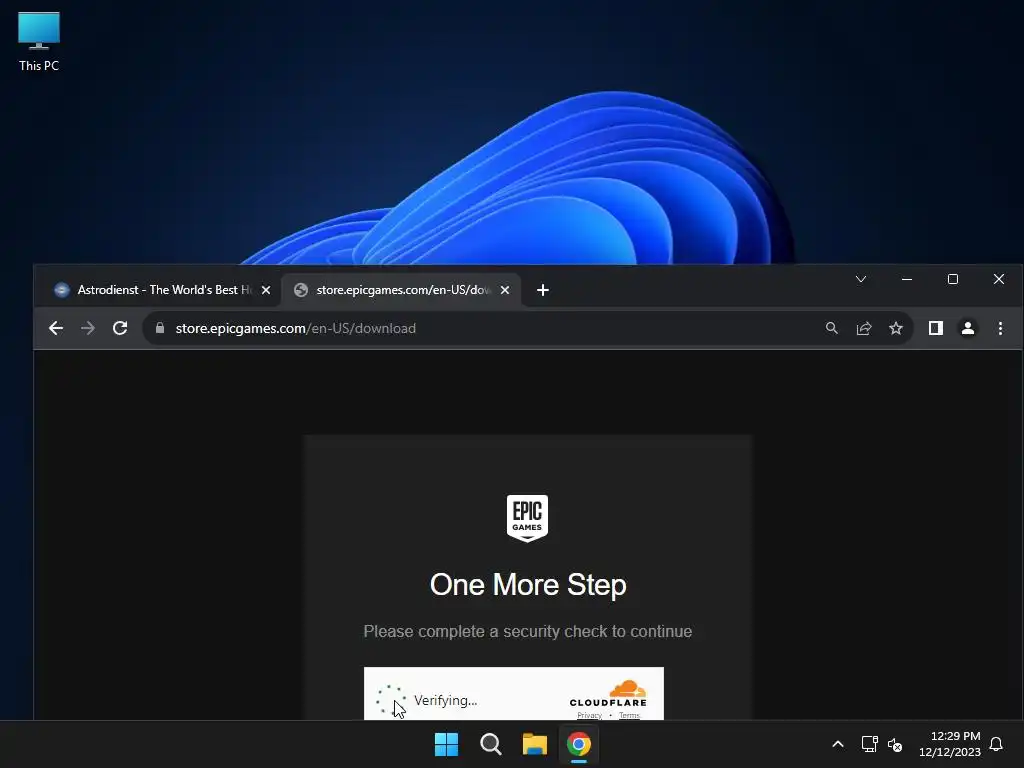The width and height of the screenshot is (1024, 768).
Task: Click the grayed forward navigation arrow
Action: pyautogui.click(x=88, y=328)
